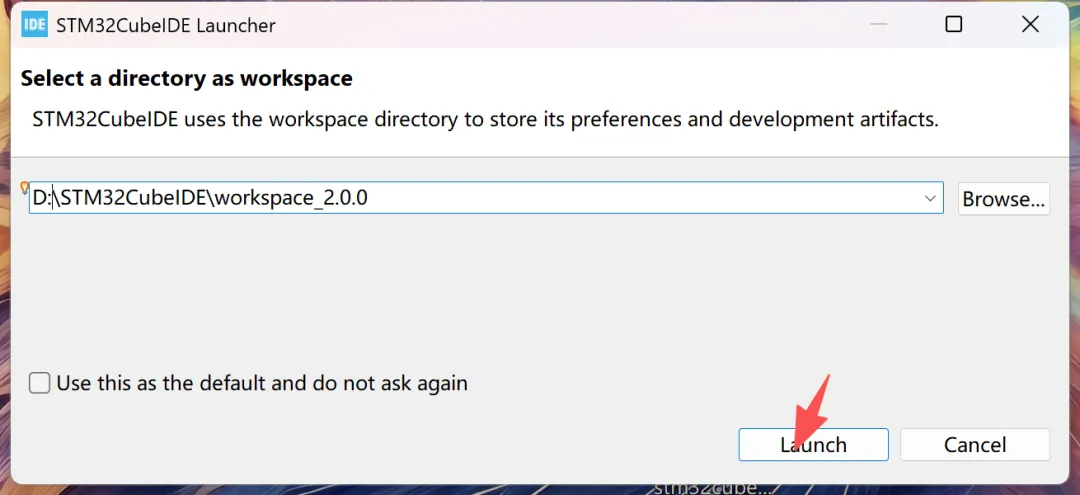
Task: Click the content assist lightbulb icon
Action: tap(24, 187)
